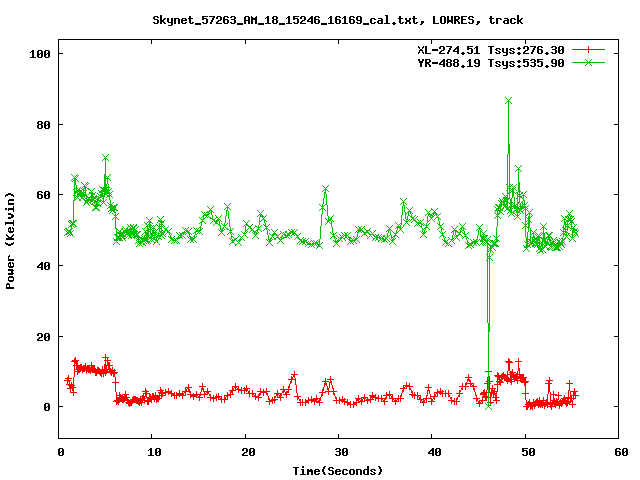Click x-axis tick label 30
The height and width of the screenshot is (480, 640).
click(x=341, y=452)
